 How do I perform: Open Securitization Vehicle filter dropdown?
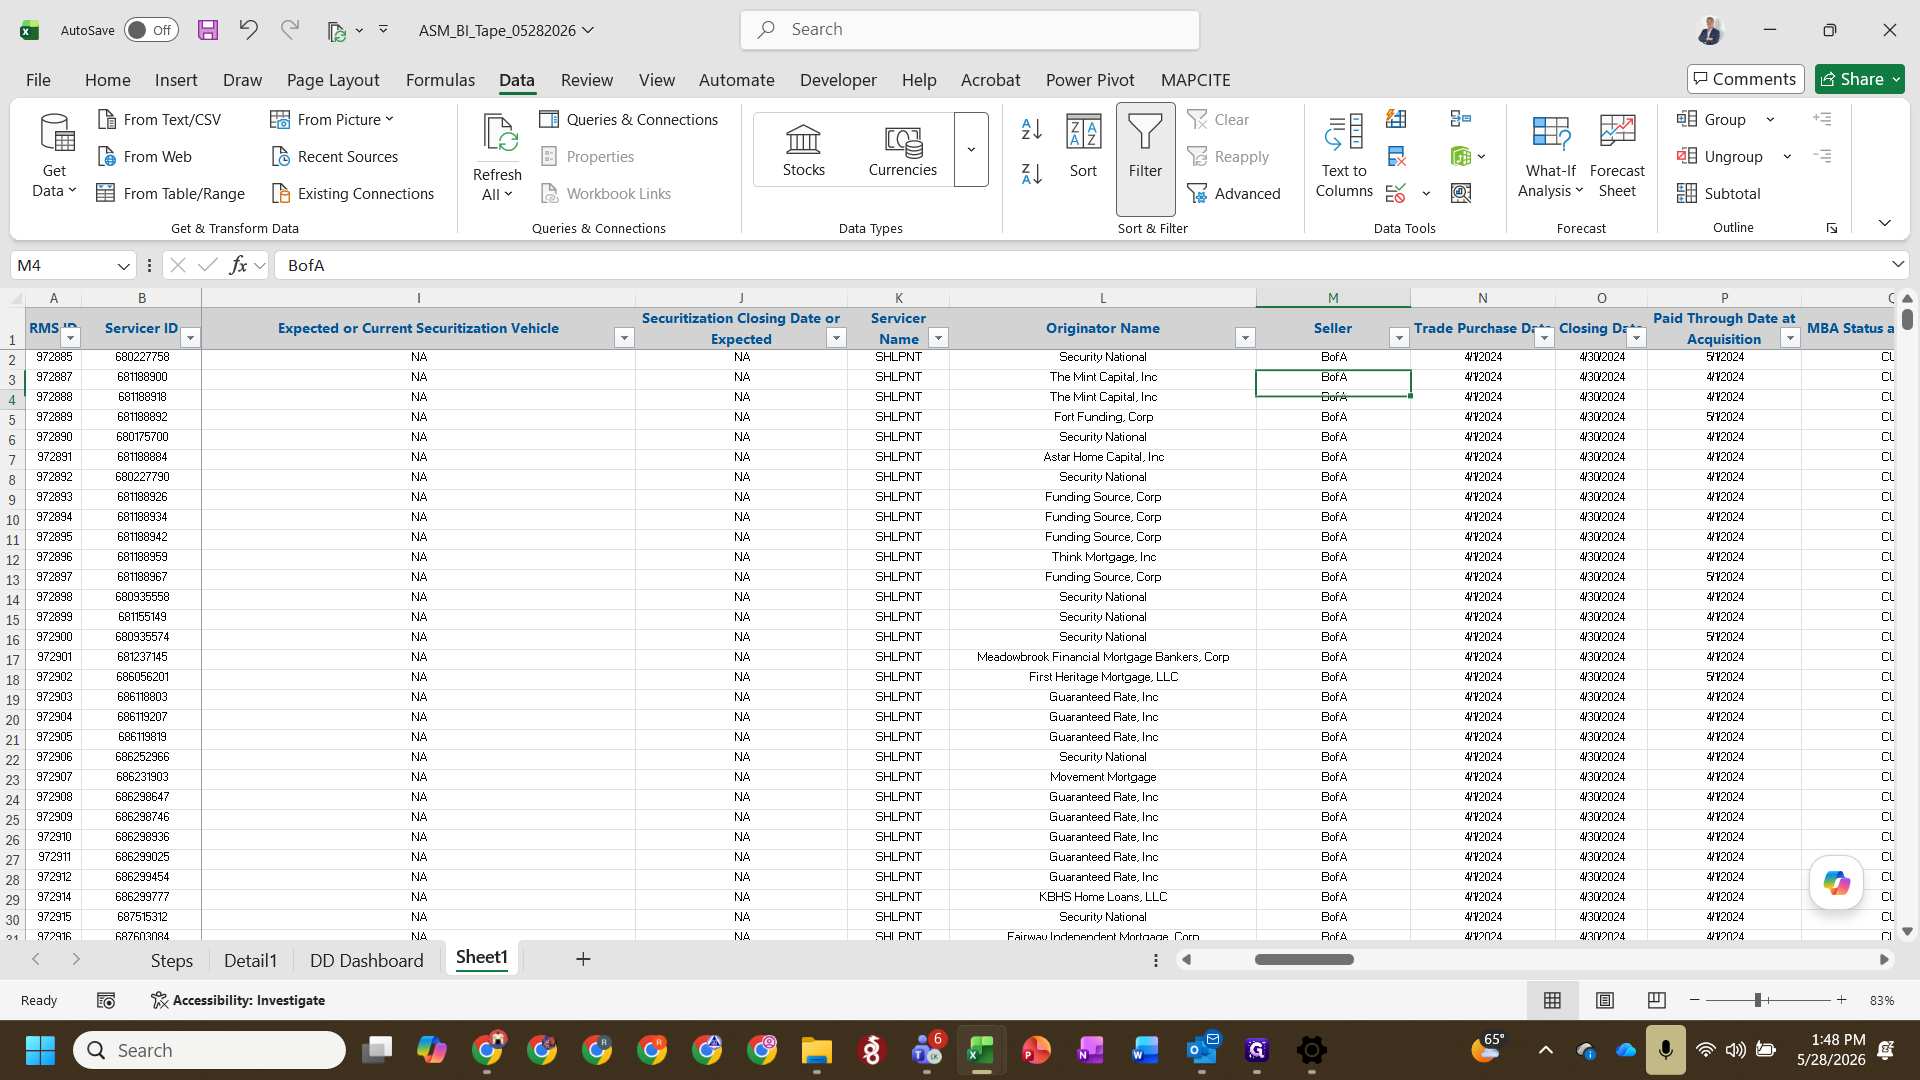tap(624, 338)
